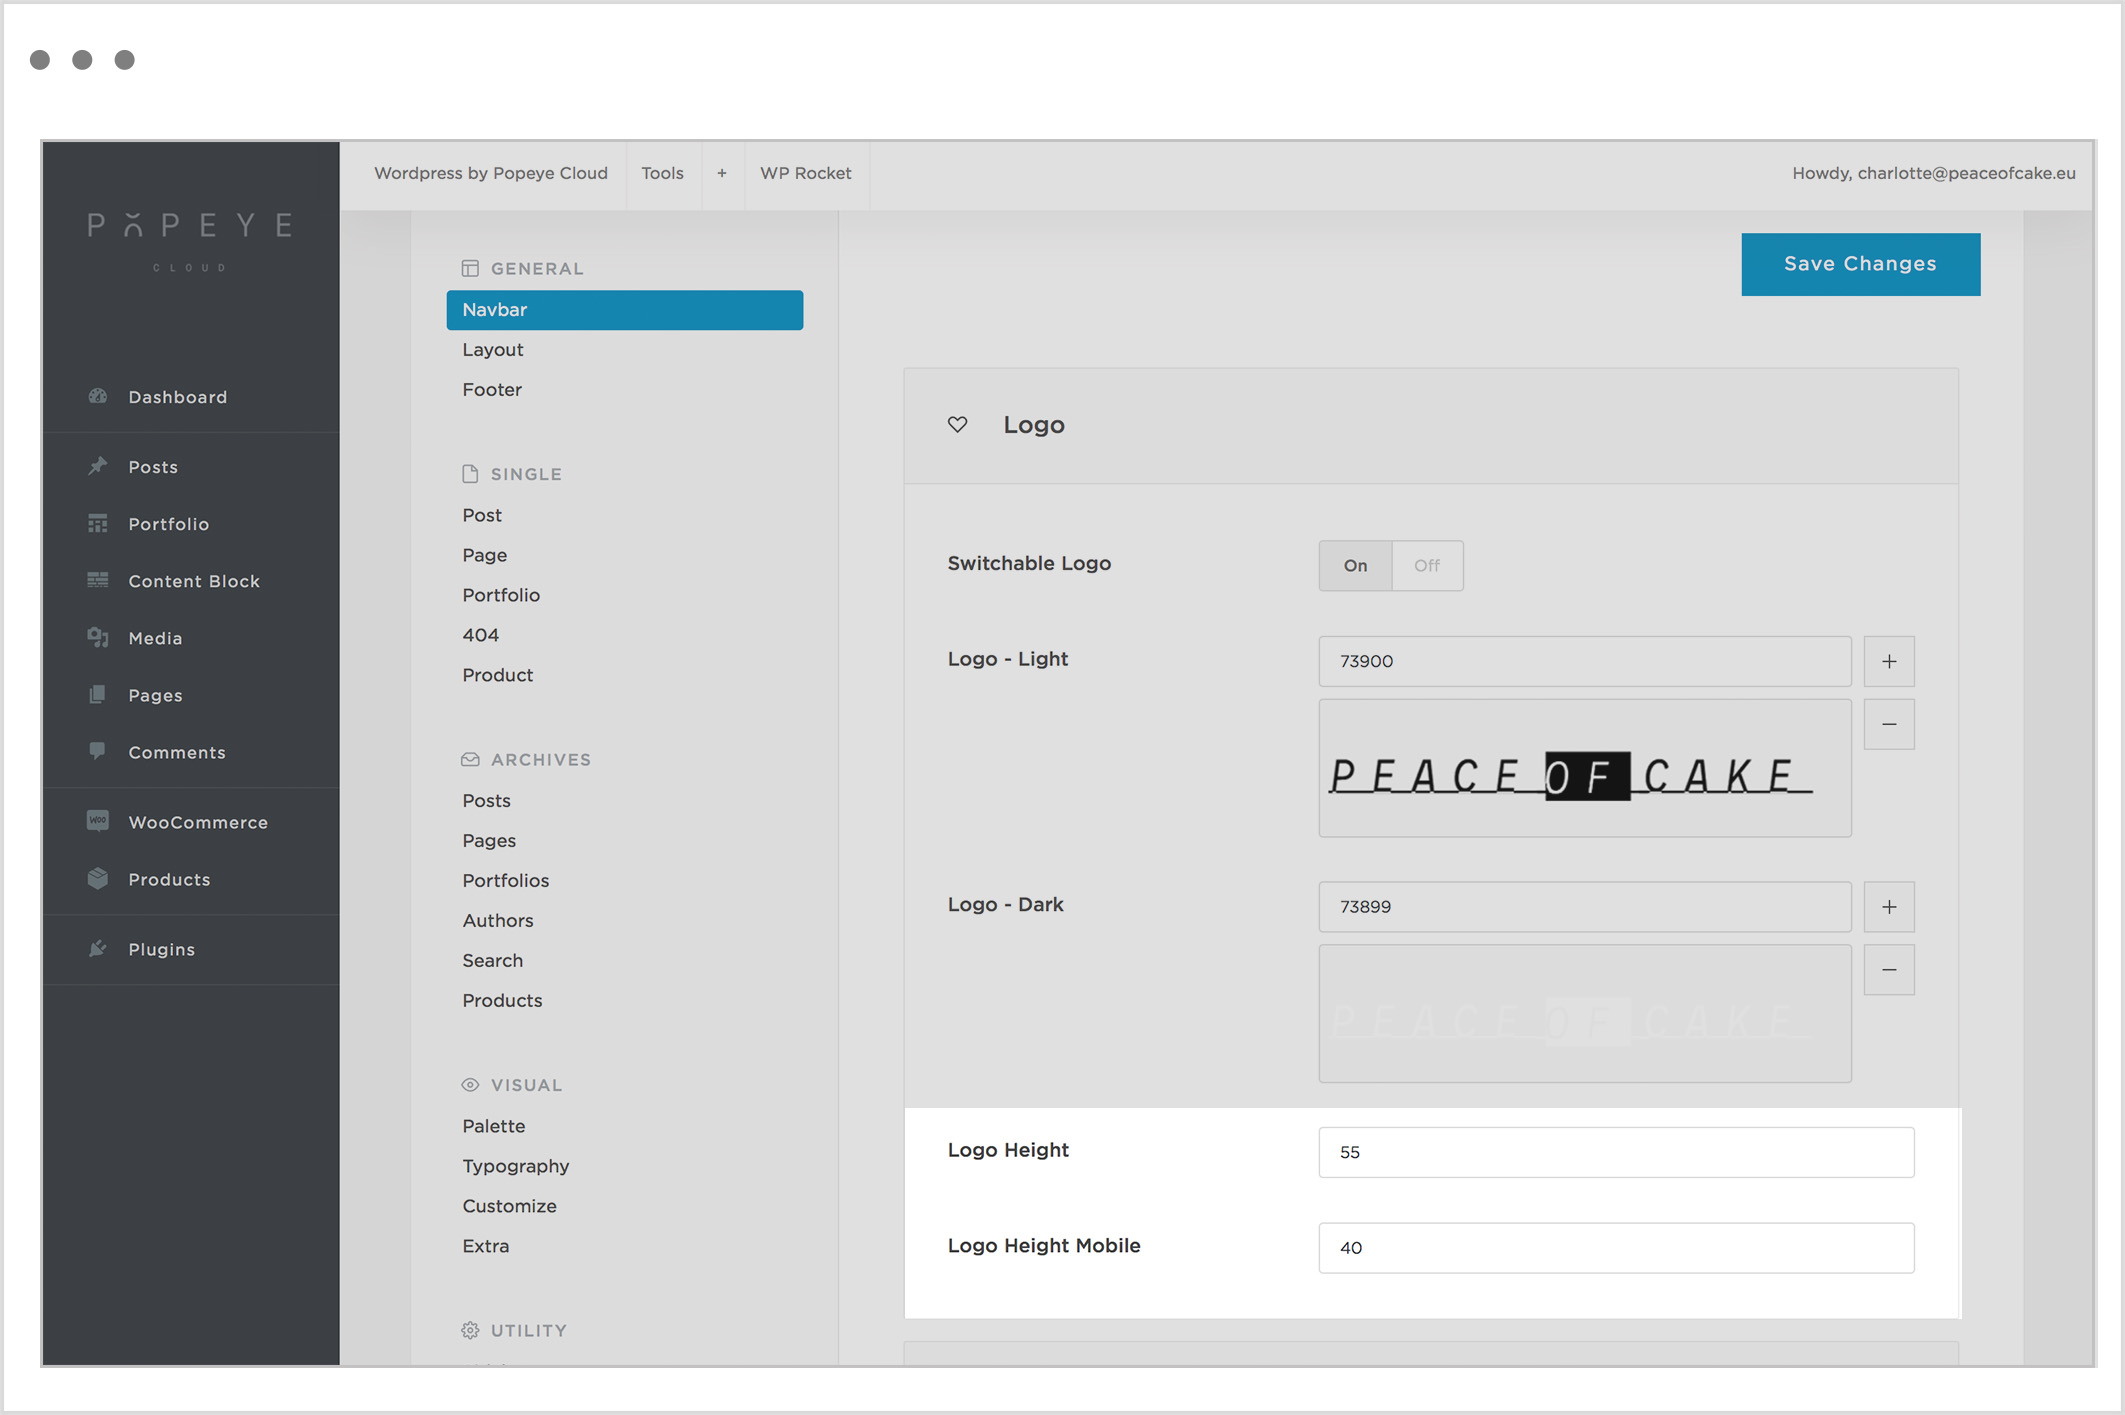The image size is (2125, 1415).
Task: Remove Logo - Dark image with minus button
Action: click(1889, 970)
